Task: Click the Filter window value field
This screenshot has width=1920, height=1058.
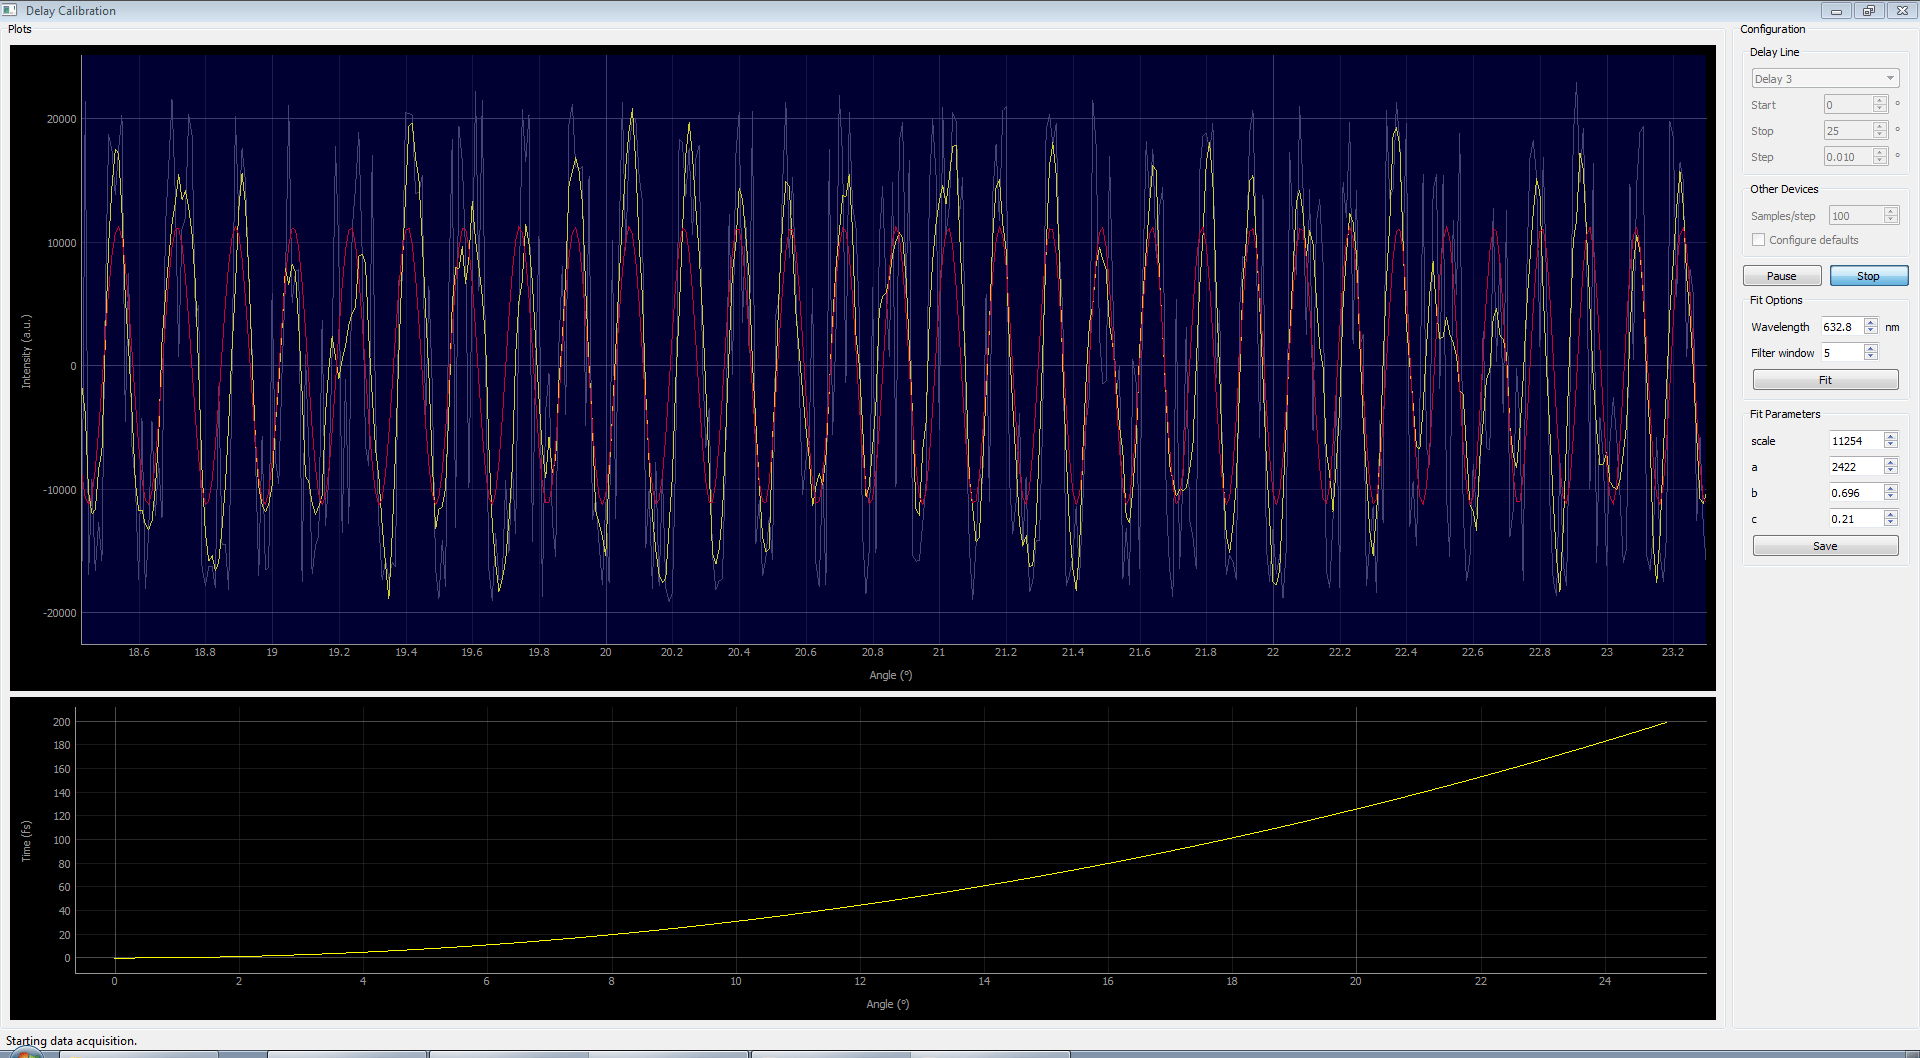Action: [1840, 352]
